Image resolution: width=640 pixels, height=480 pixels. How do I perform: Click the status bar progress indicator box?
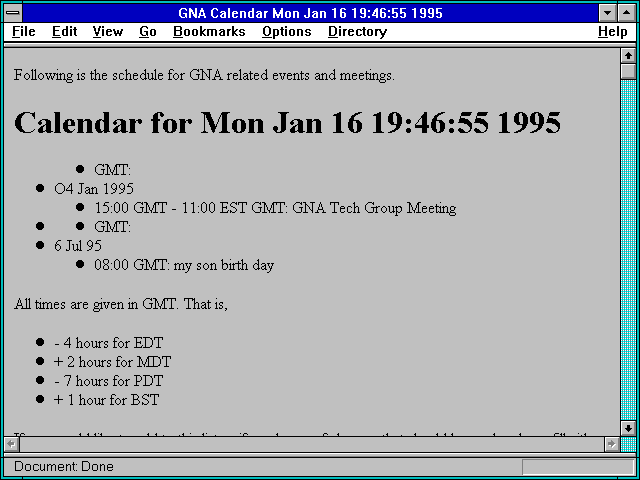click(578, 467)
